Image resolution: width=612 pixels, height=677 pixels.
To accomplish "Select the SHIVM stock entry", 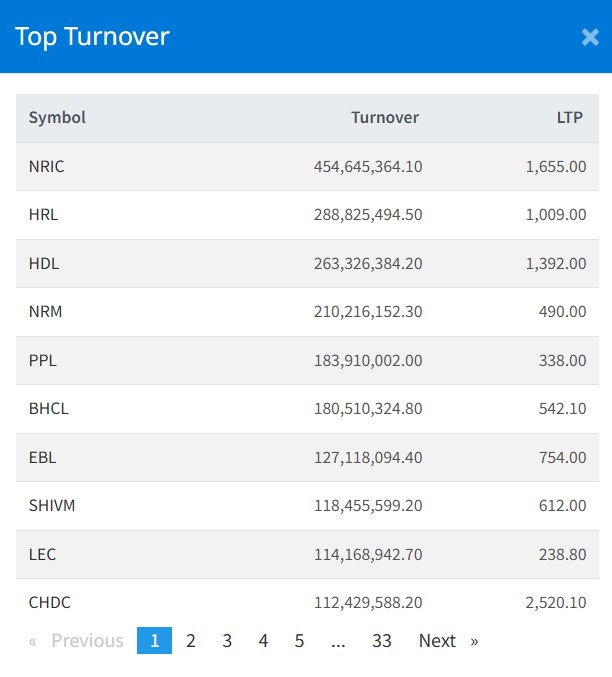I will click(52, 506).
